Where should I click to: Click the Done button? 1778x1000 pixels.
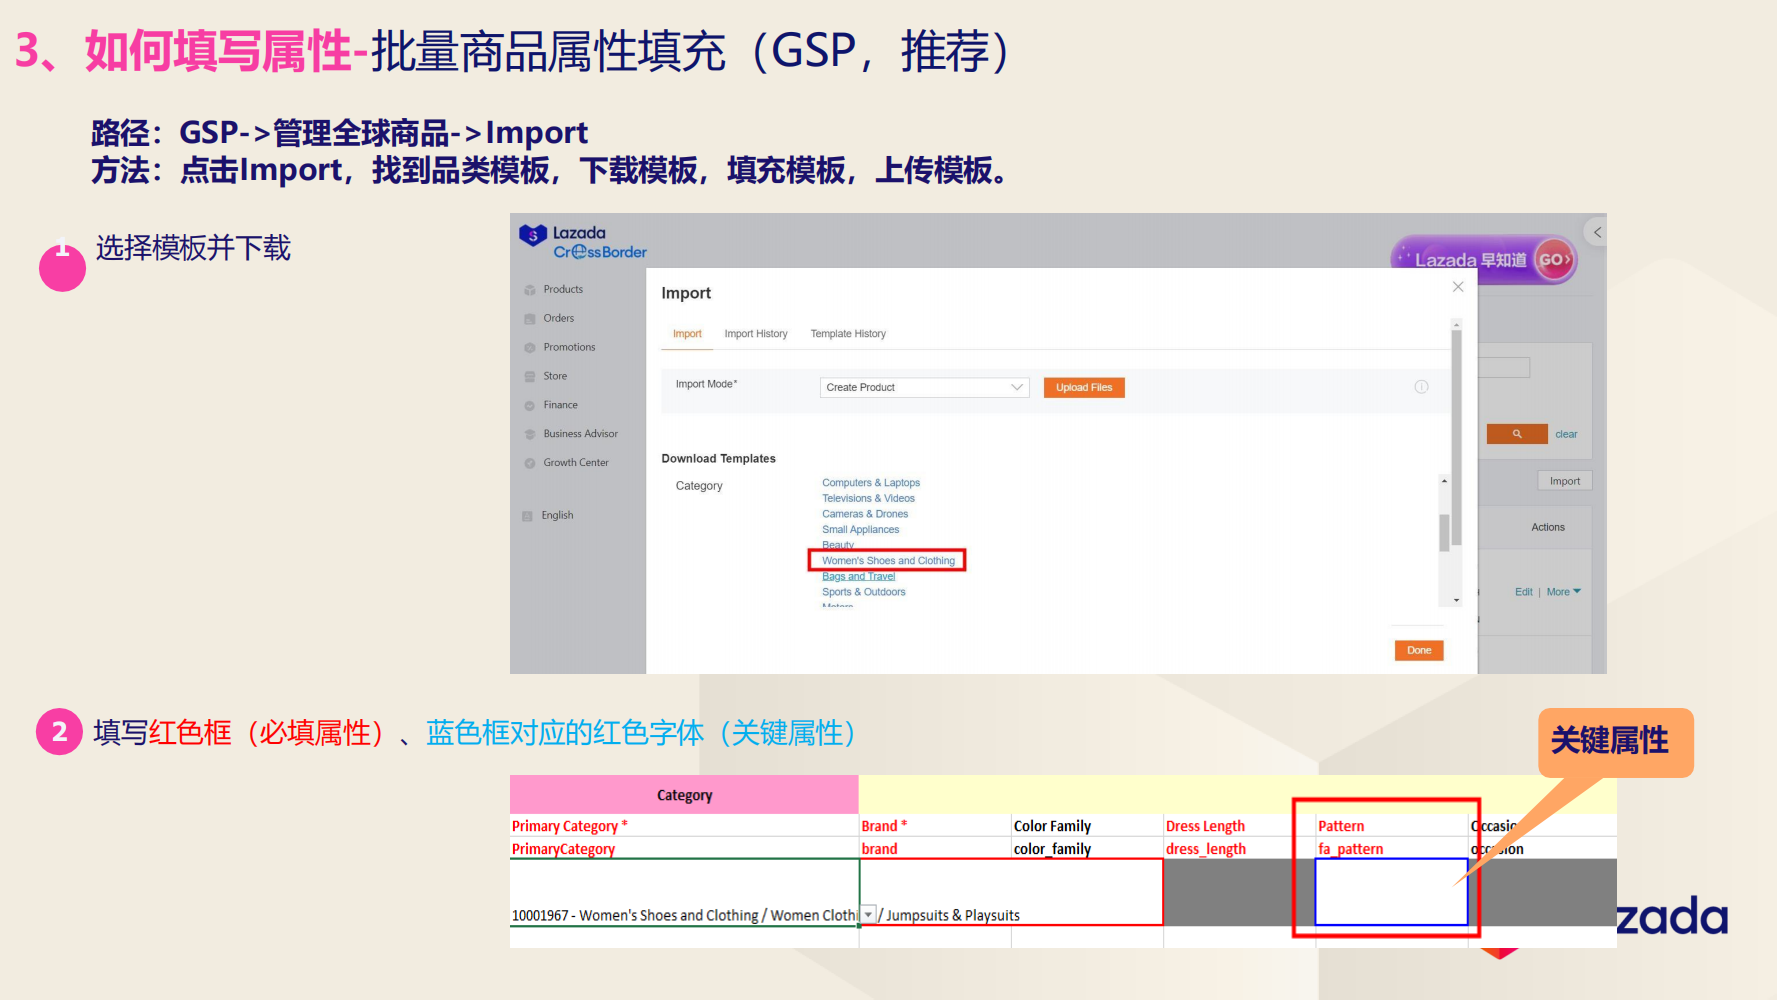1418,649
